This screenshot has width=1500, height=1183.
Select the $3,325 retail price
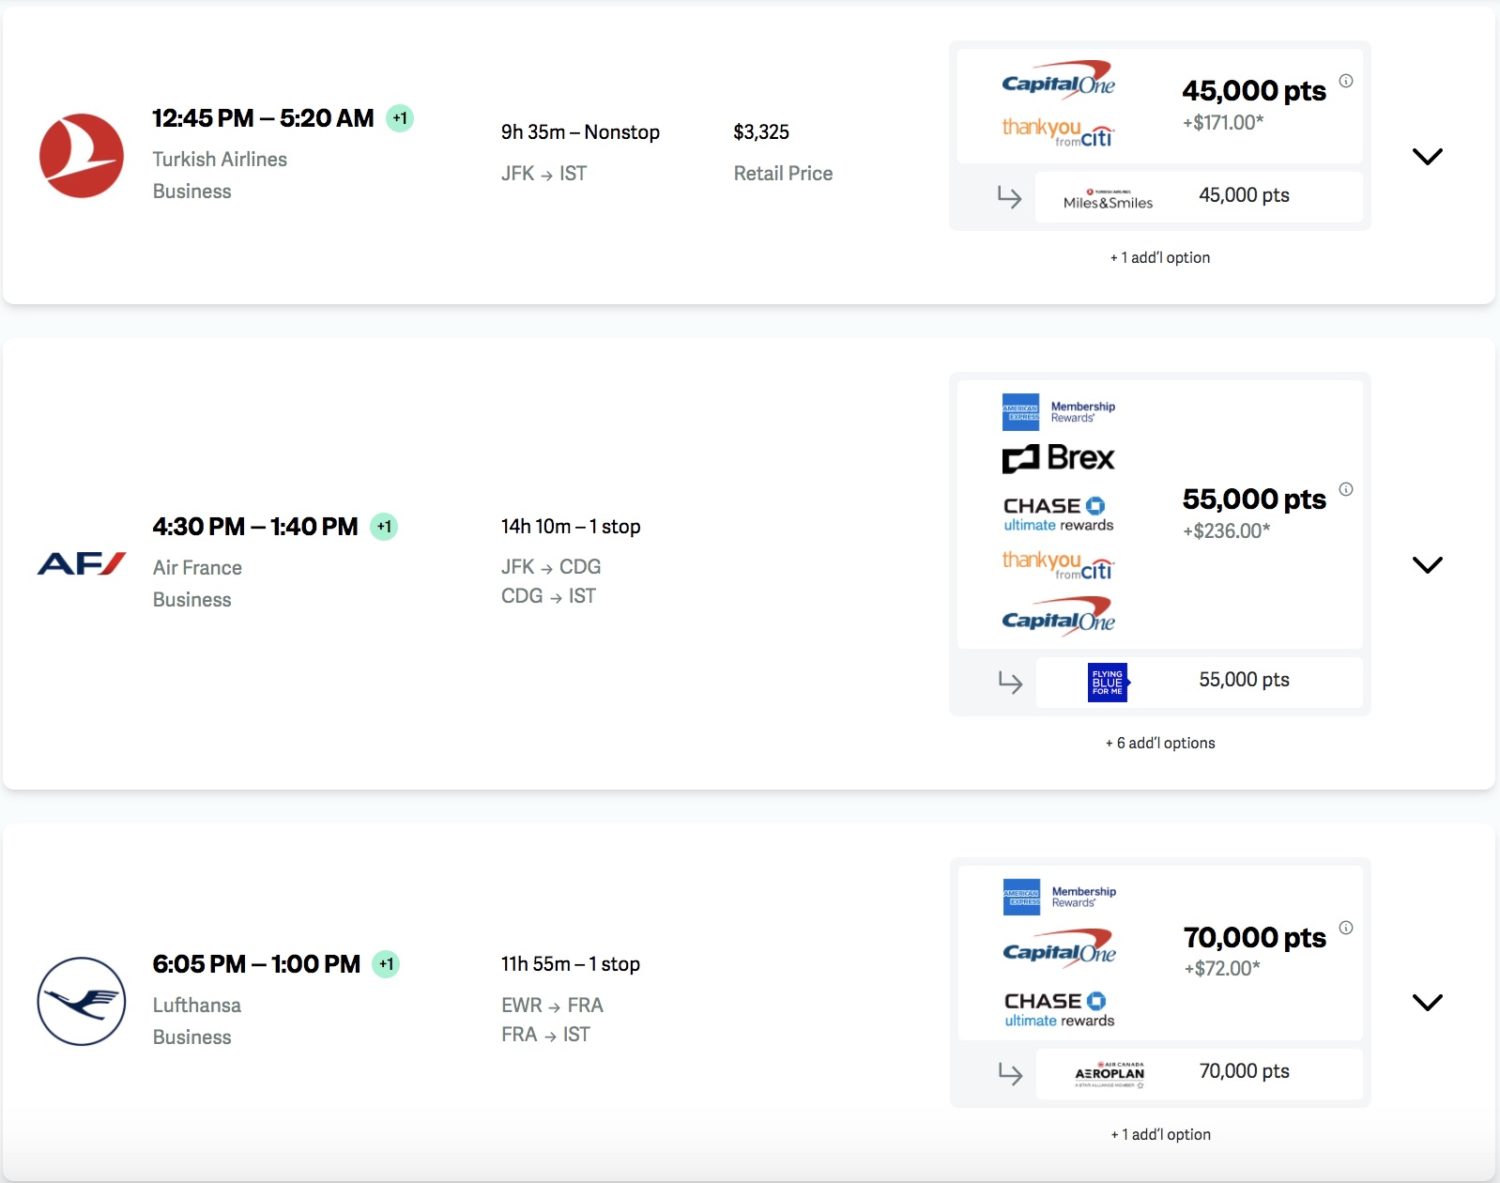[761, 132]
